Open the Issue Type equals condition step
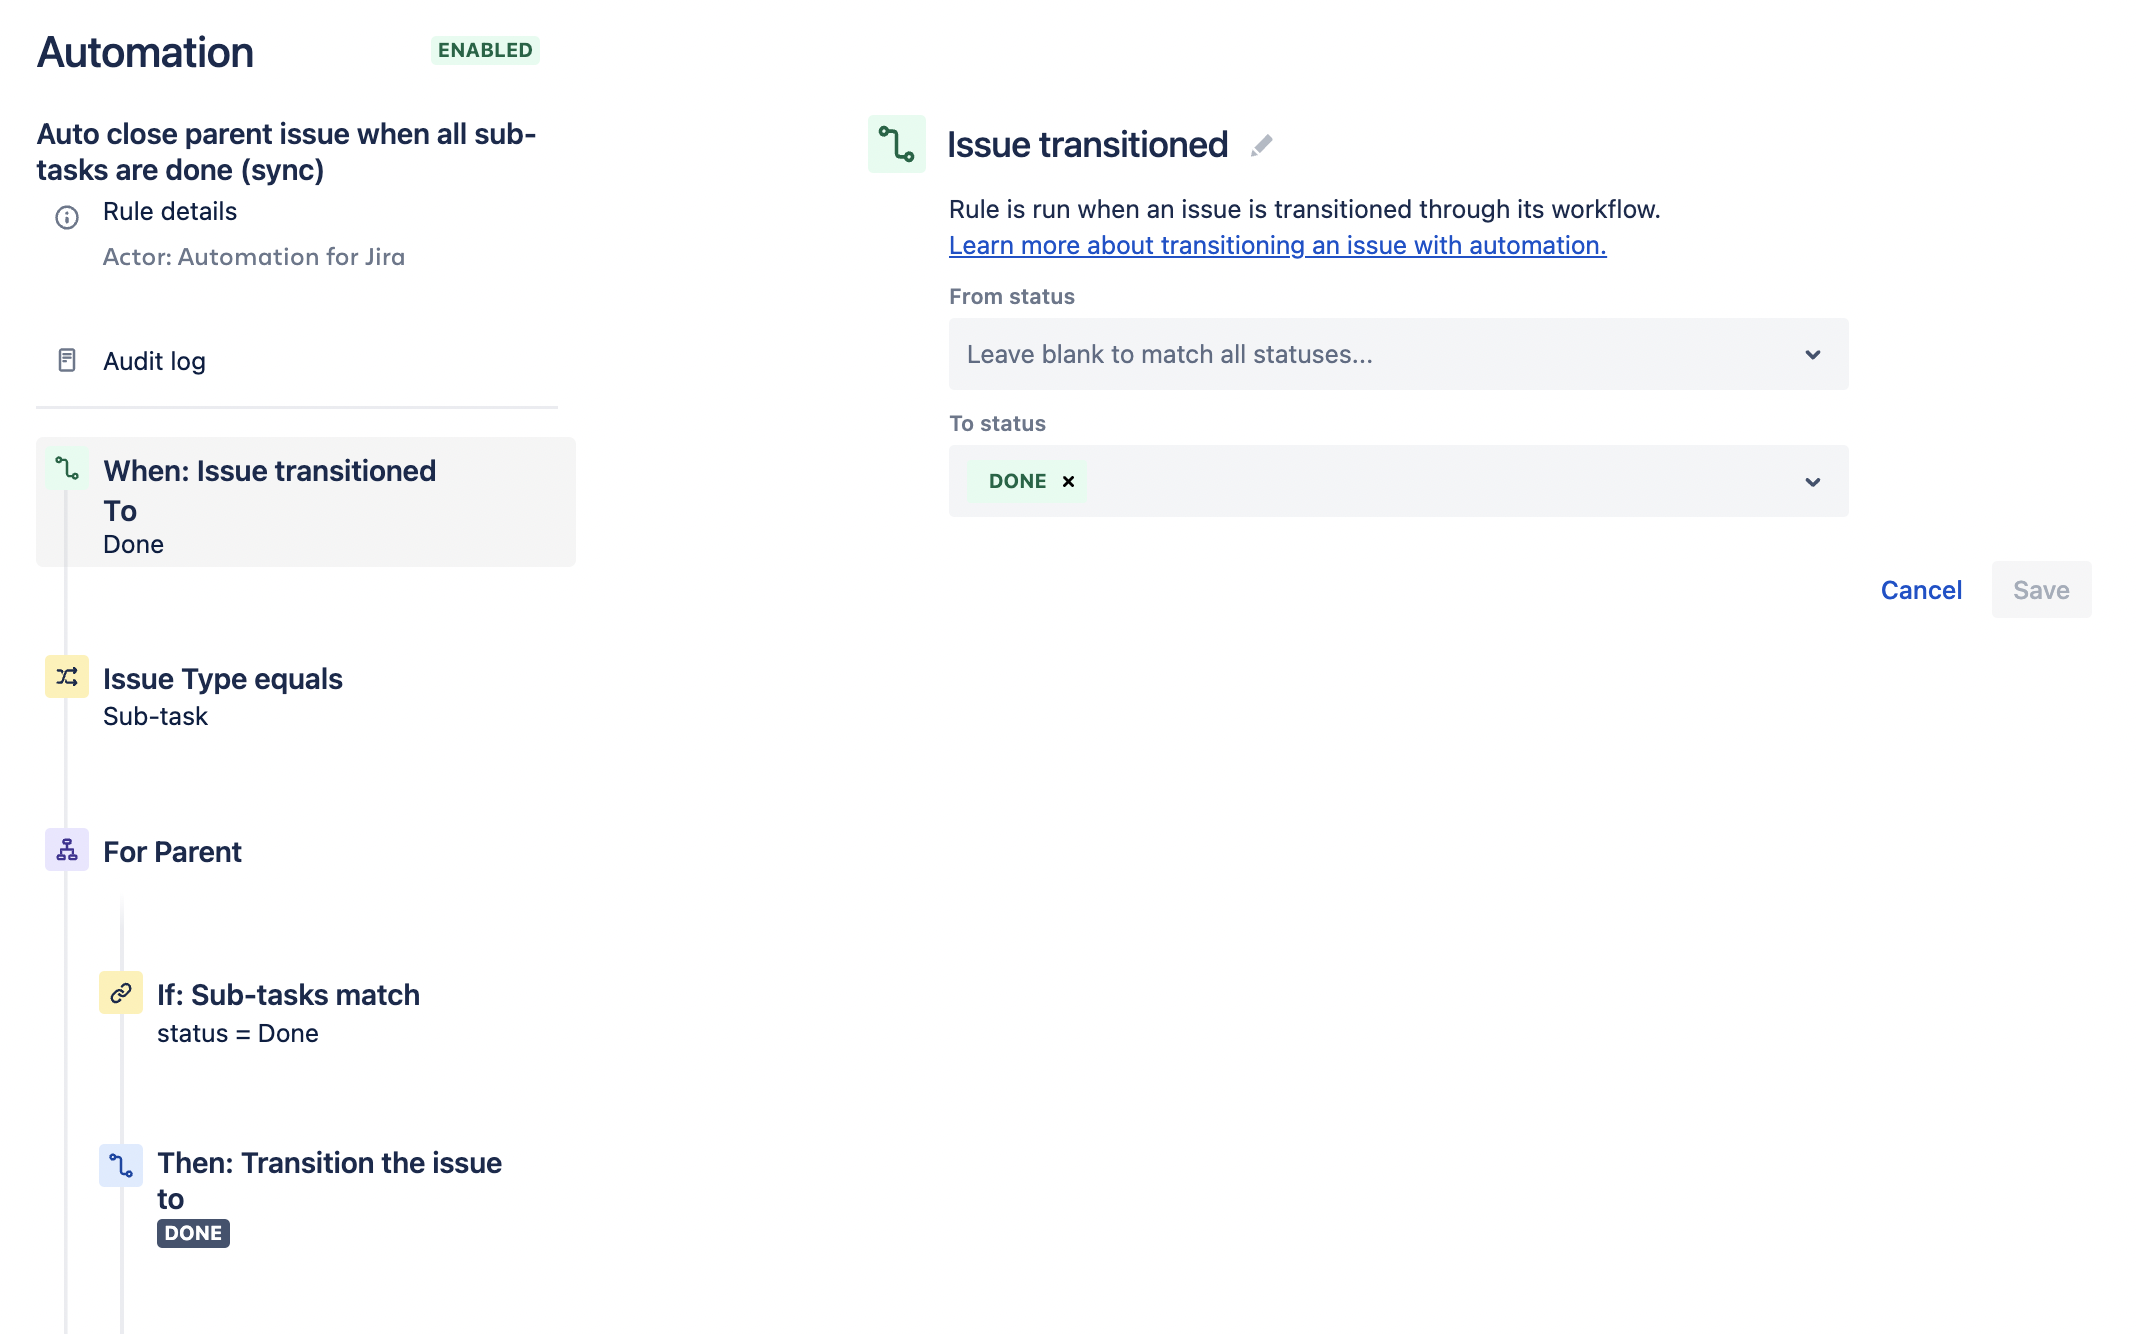Image resolution: width=2136 pixels, height=1334 pixels. [222, 678]
